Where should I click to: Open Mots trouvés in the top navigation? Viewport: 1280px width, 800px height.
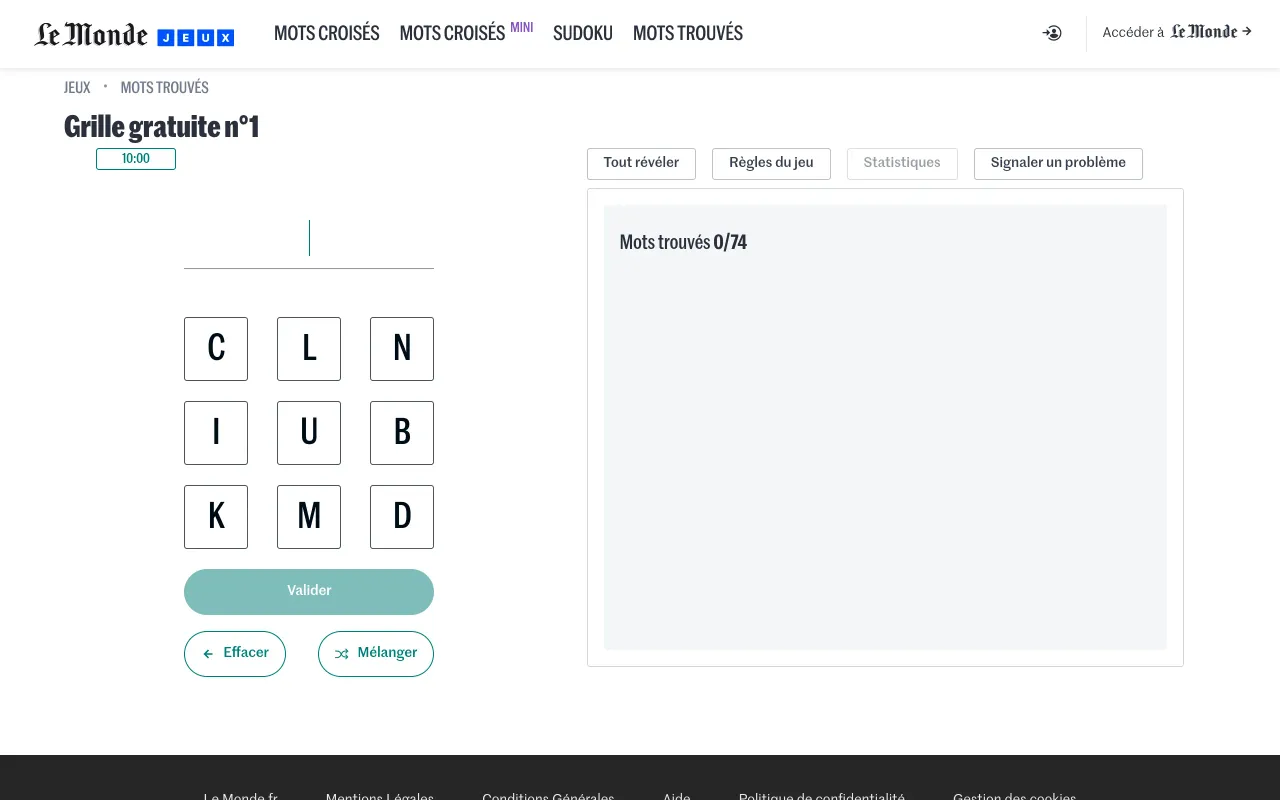(x=688, y=34)
